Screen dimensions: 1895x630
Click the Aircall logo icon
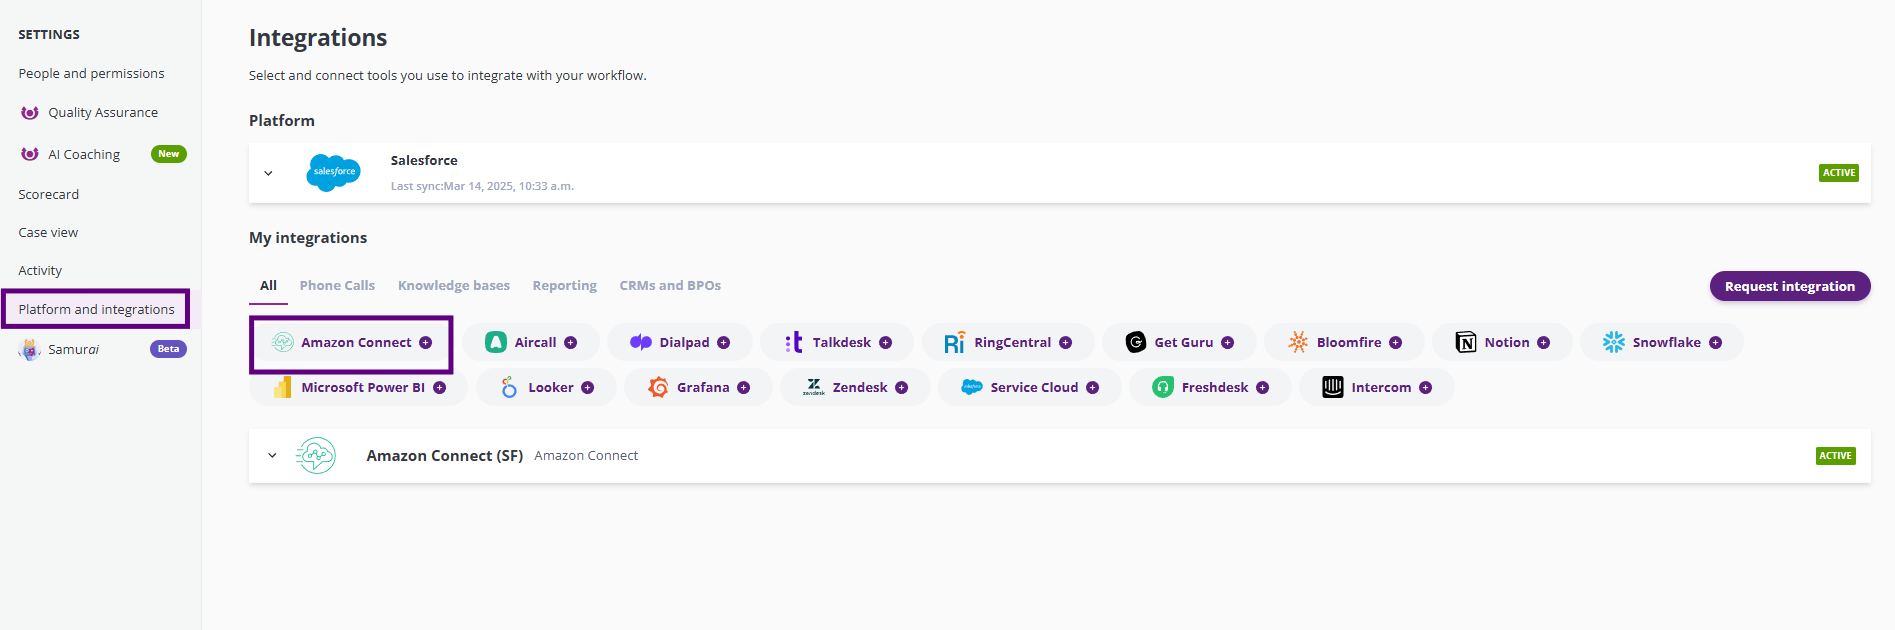(x=496, y=343)
